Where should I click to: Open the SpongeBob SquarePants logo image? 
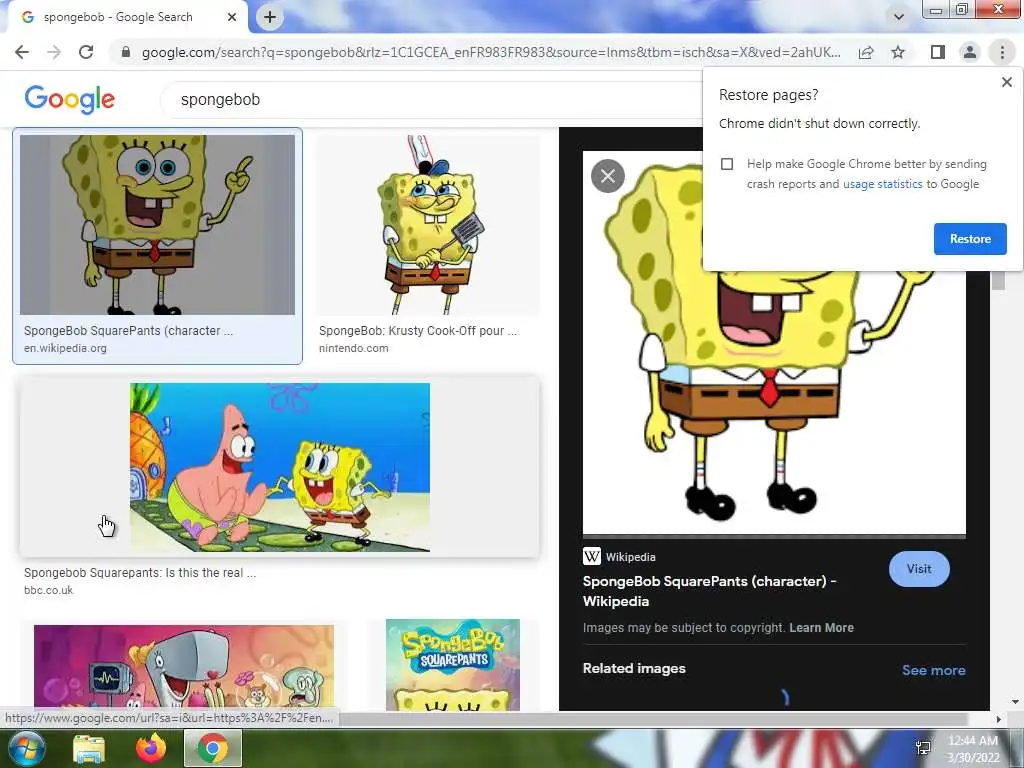point(453,665)
